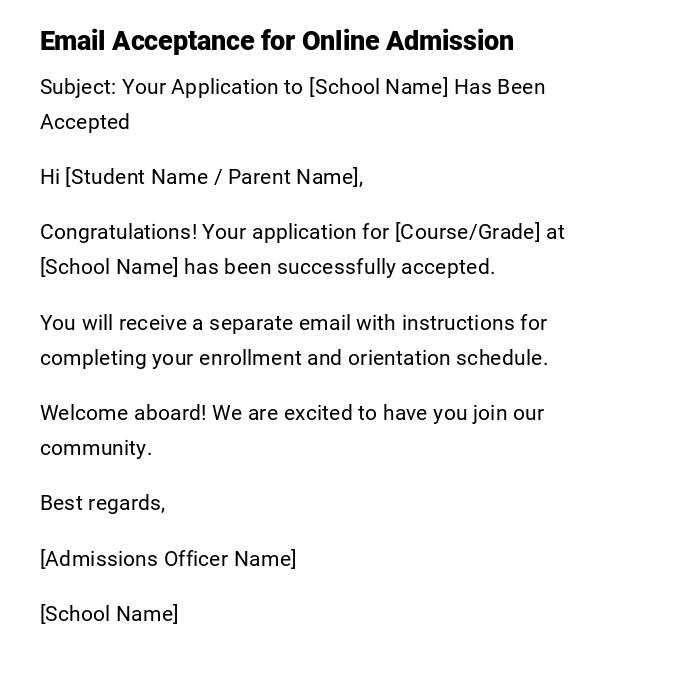Click the "Best regards," closing line

click(x=102, y=503)
